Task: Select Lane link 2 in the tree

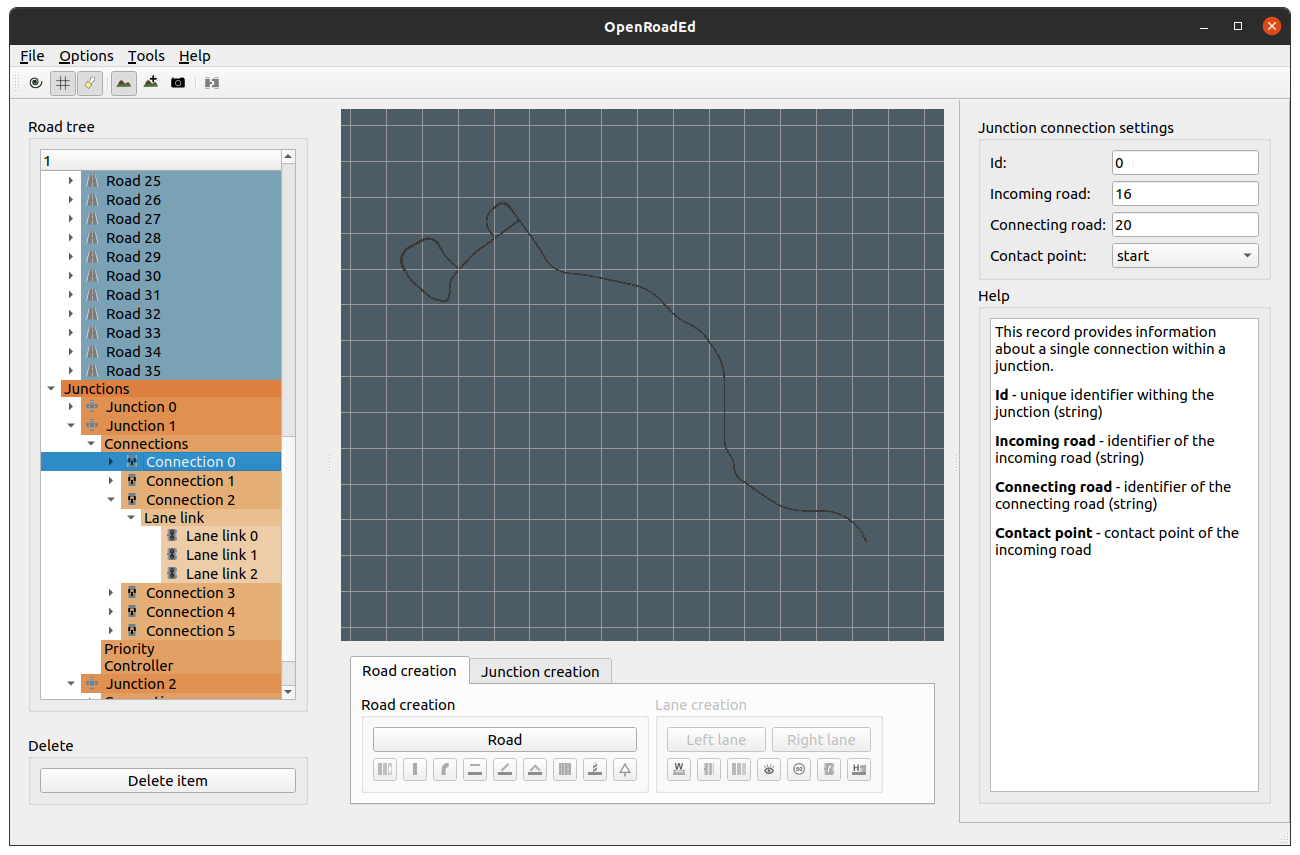Action: [221, 574]
